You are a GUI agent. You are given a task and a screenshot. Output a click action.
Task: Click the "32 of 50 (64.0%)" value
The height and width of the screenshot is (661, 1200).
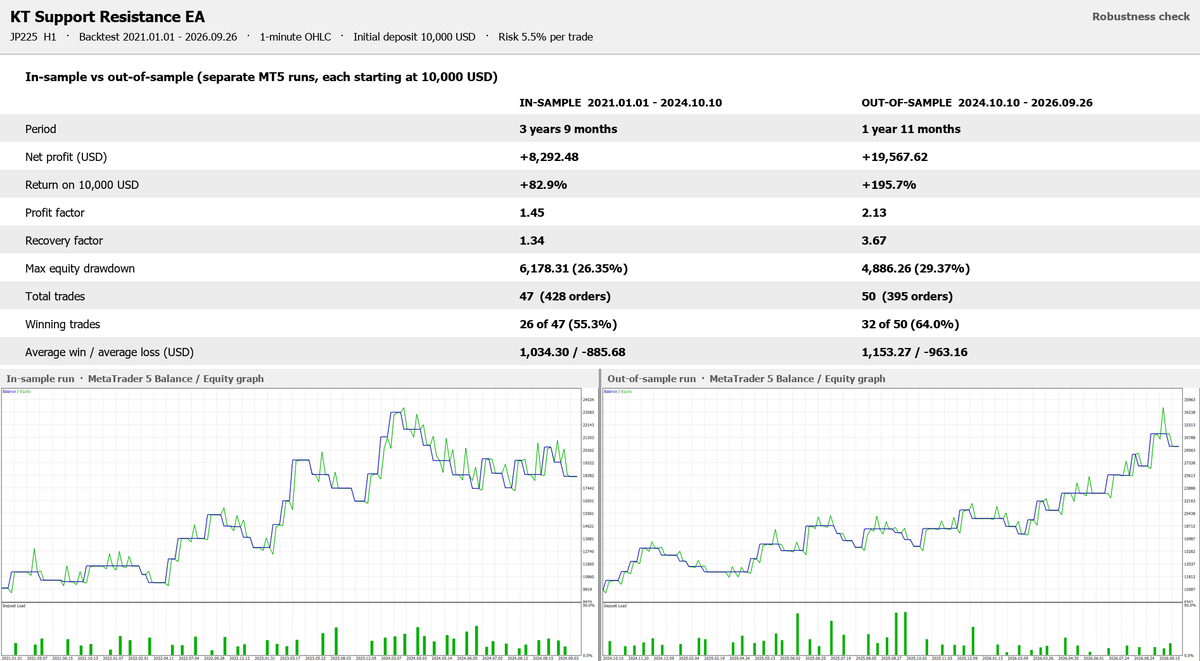pyautogui.click(x=911, y=325)
